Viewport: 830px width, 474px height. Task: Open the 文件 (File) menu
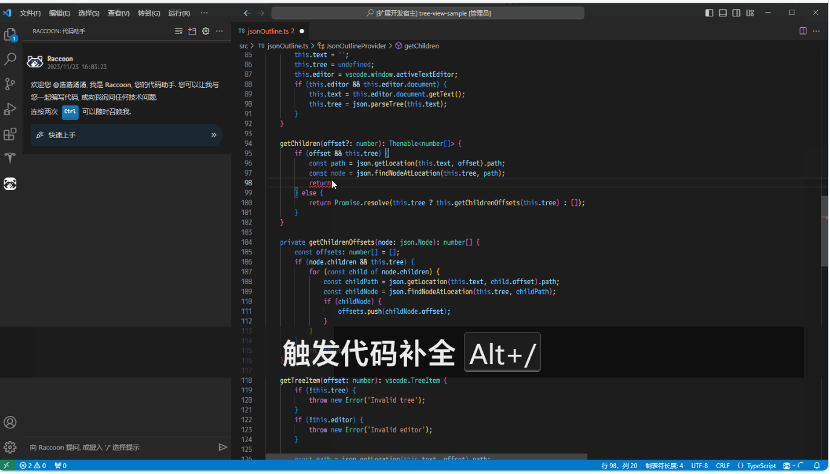point(30,12)
